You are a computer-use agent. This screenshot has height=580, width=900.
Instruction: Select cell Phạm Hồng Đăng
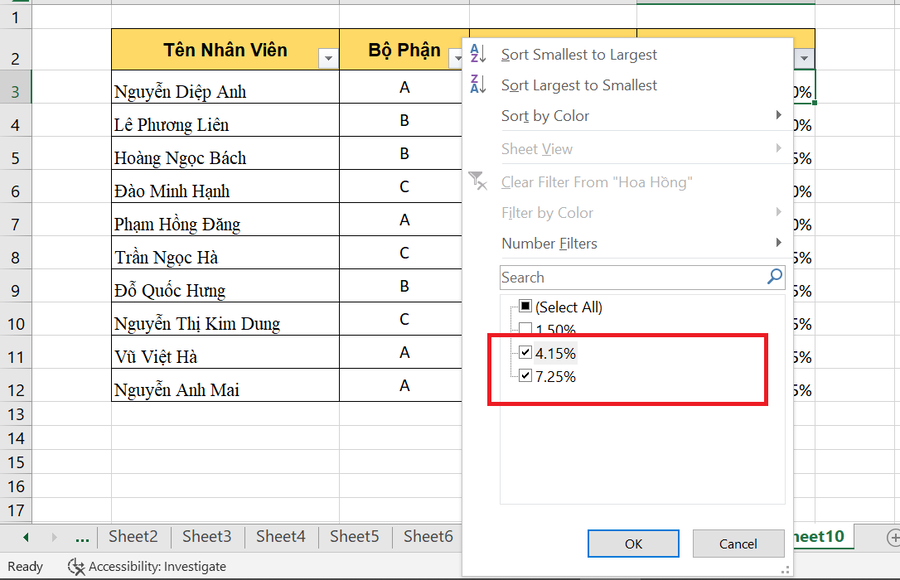tap(226, 220)
